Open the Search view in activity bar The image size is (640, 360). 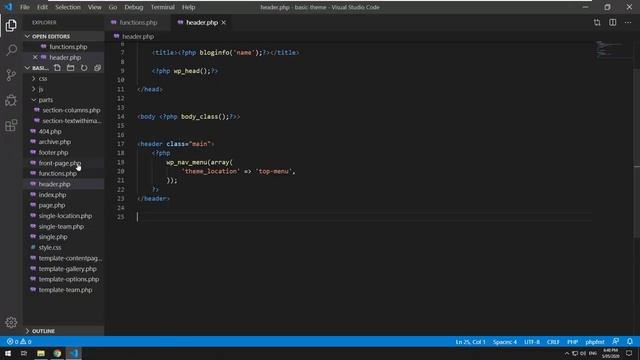[11, 50]
